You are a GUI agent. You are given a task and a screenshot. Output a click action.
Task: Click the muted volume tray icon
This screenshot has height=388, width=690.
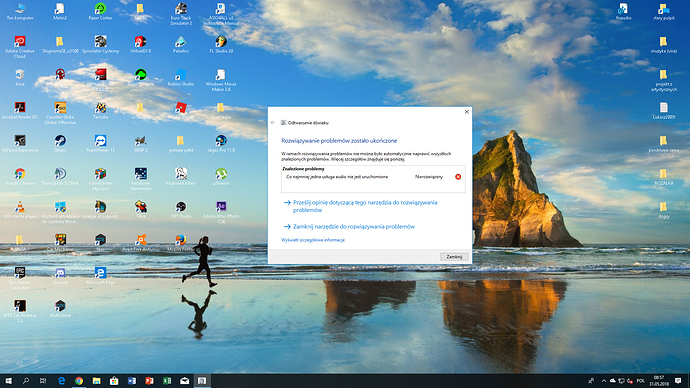(630, 381)
